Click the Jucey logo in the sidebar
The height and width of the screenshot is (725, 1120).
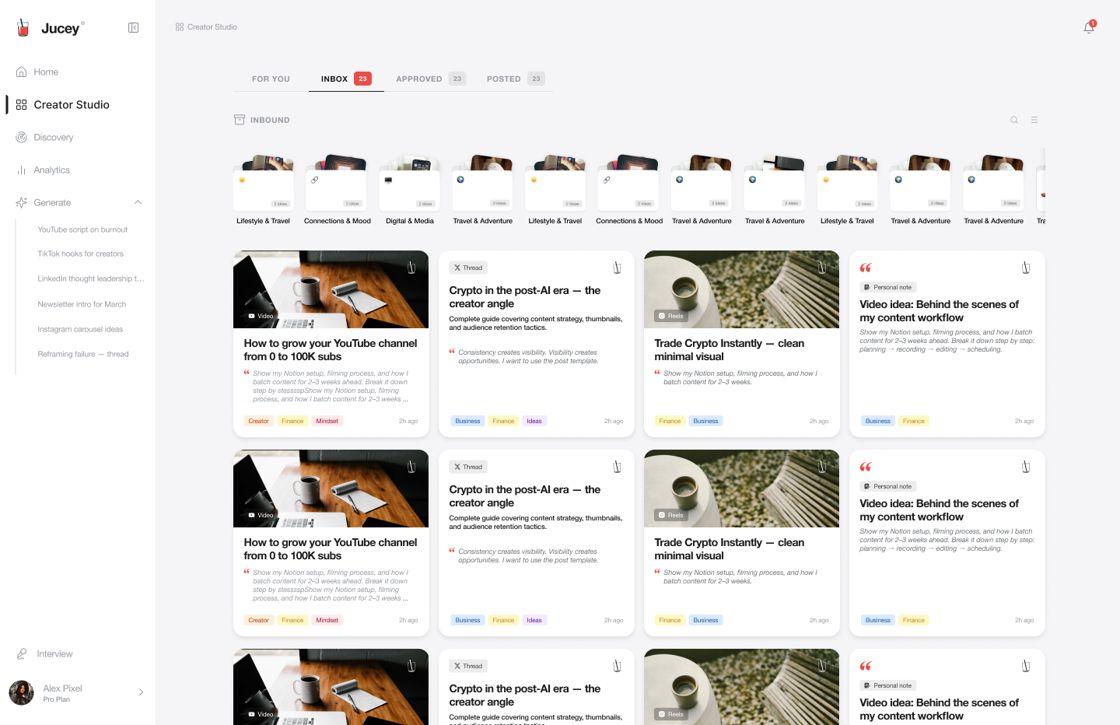(x=49, y=28)
